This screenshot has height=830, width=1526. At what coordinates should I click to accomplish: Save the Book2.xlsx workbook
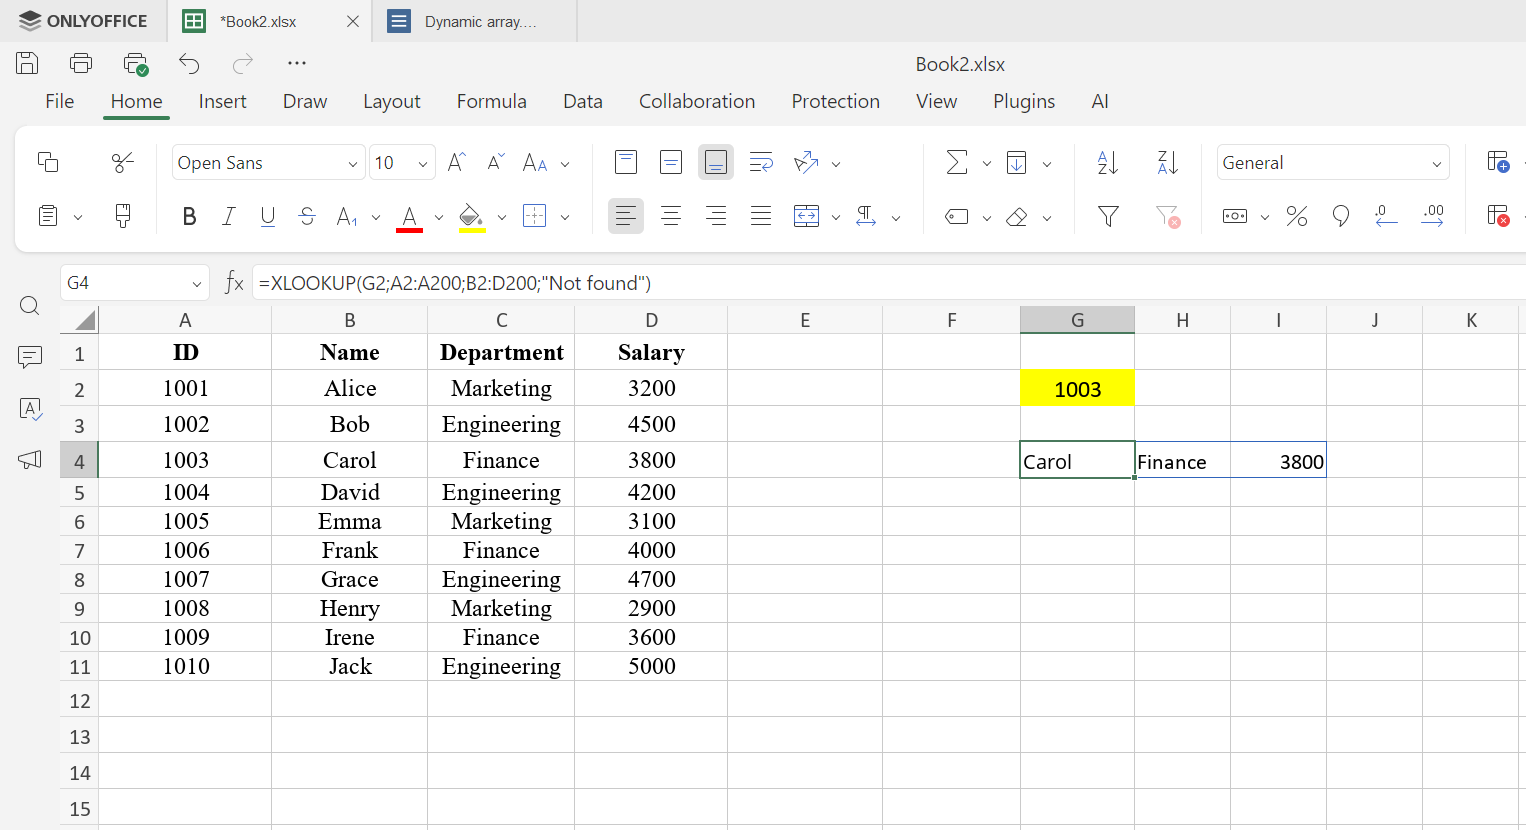[x=26, y=62]
